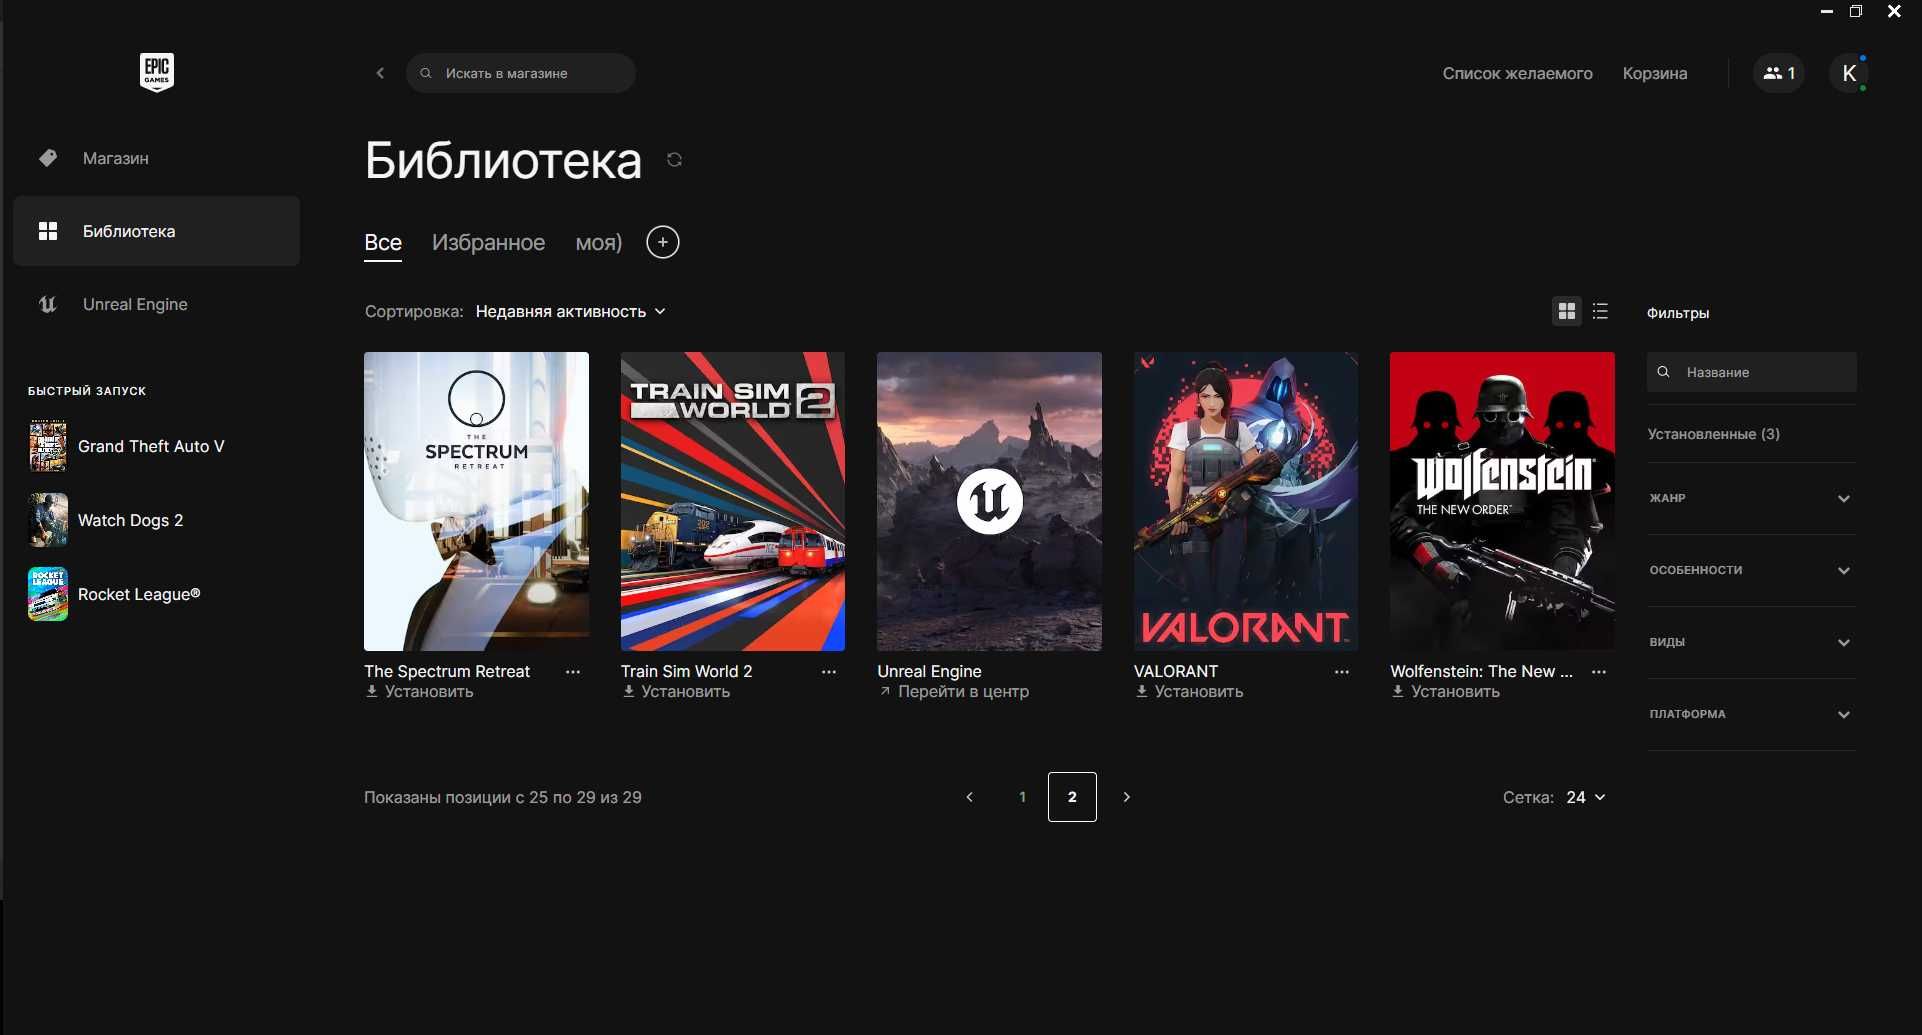Screen dimensions: 1922x1035
Task: Open Магазин in the sidebar
Action: tap(156, 158)
